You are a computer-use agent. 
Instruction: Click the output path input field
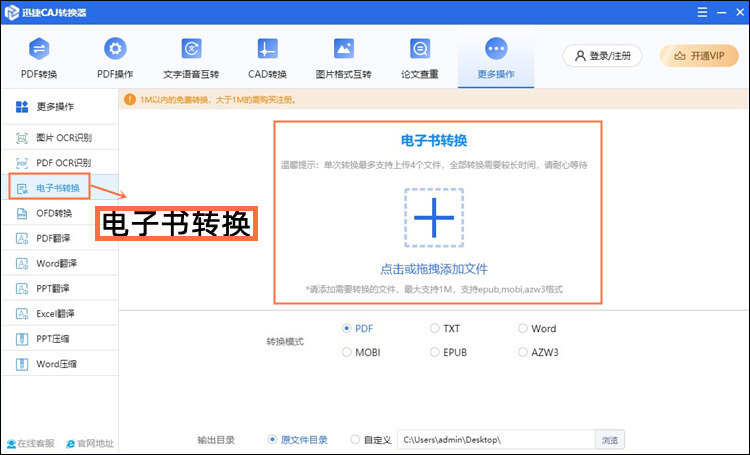tap(495, 439)
